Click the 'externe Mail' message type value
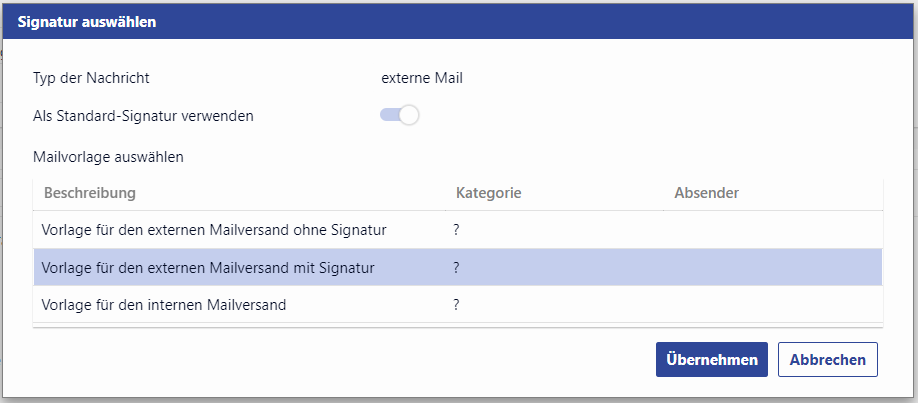This screenshot has width=918, height=403. 423,77
